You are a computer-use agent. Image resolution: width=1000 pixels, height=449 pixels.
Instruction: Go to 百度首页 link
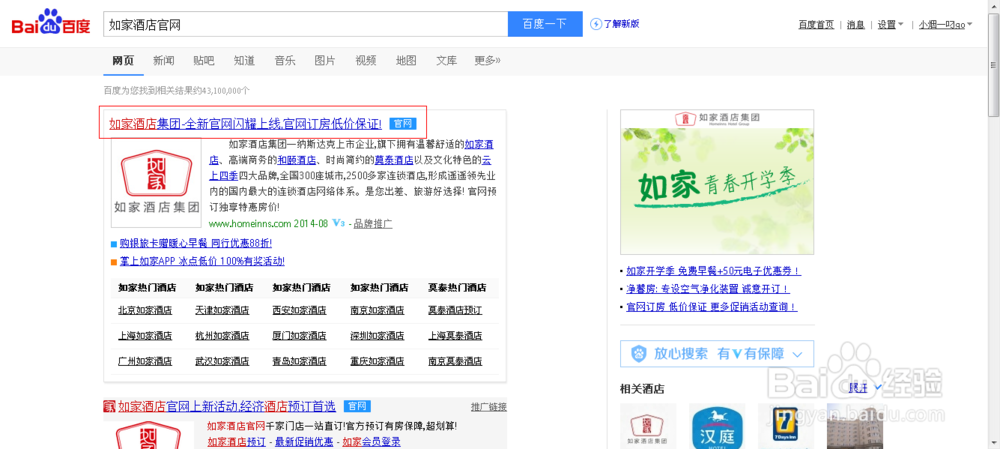click(x=816, y=25)
